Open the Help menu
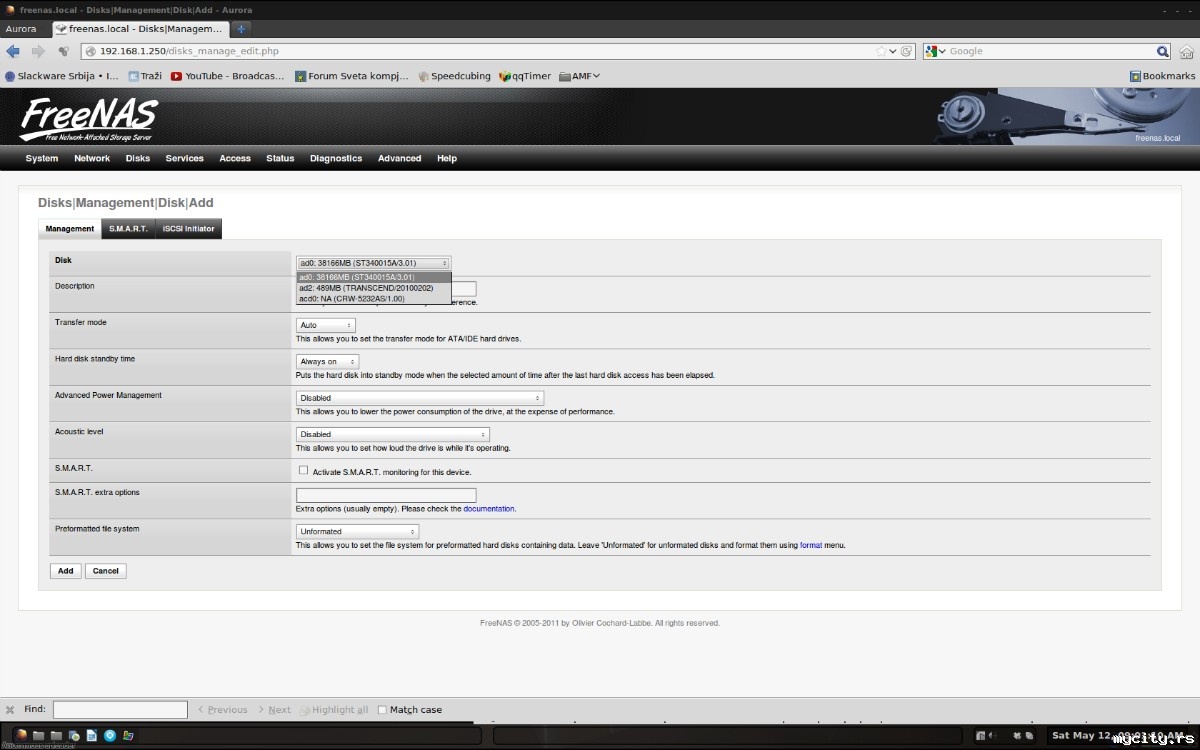 point(447,158)
